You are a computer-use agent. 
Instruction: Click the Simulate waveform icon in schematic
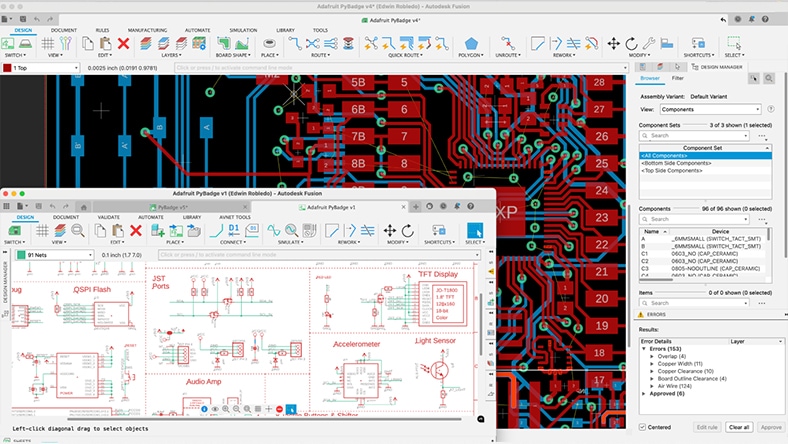(x=273, y=231)
